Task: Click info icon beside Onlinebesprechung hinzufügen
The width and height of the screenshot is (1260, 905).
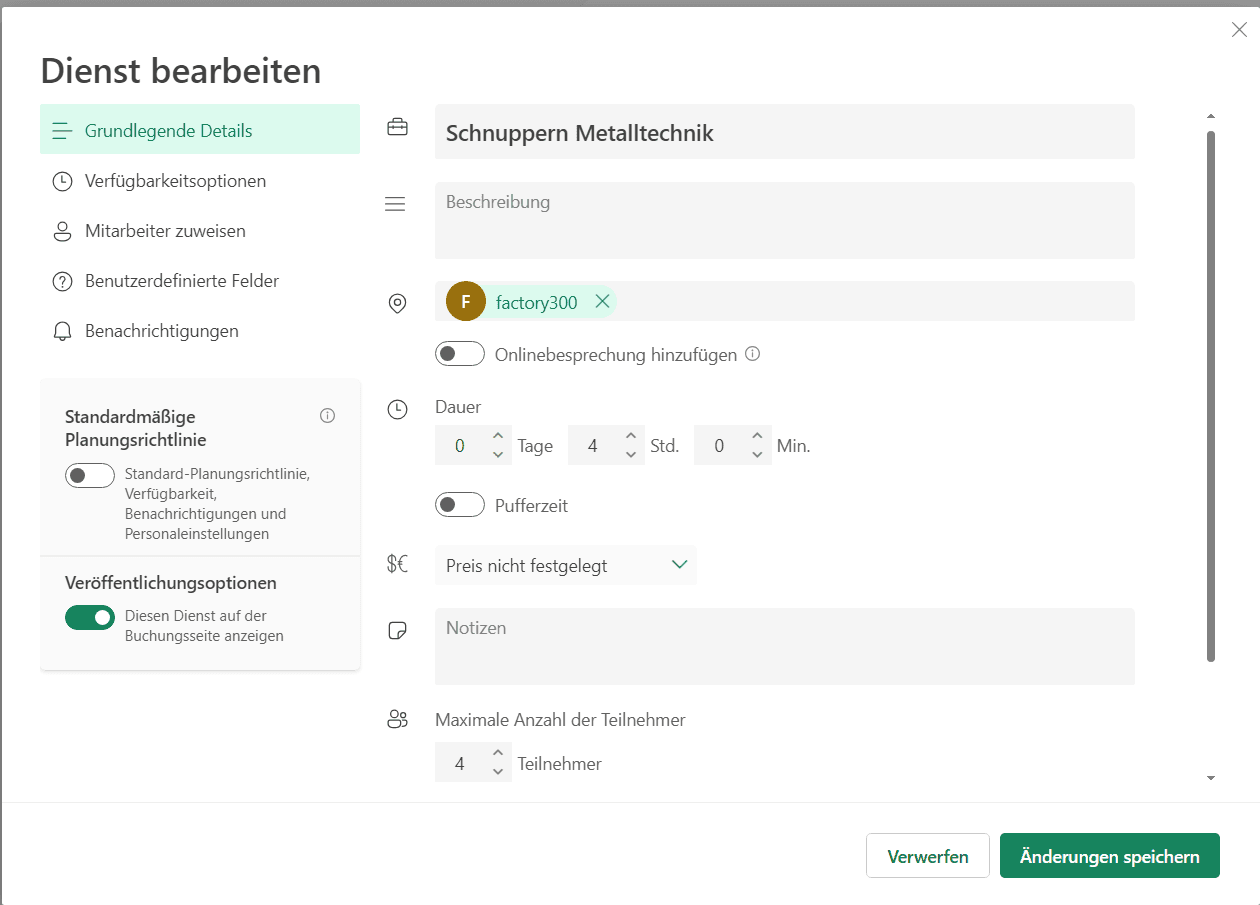Action: click(753, 354)
